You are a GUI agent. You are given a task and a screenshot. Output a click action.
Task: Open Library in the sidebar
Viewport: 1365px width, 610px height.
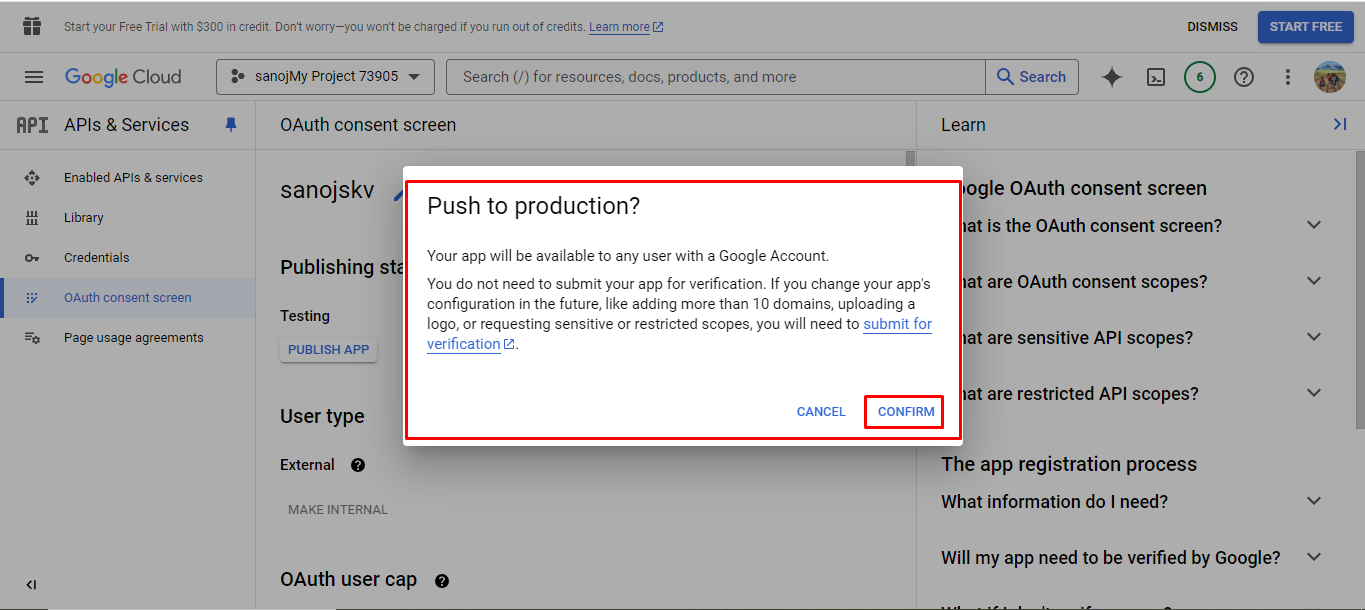coord(127,218)
